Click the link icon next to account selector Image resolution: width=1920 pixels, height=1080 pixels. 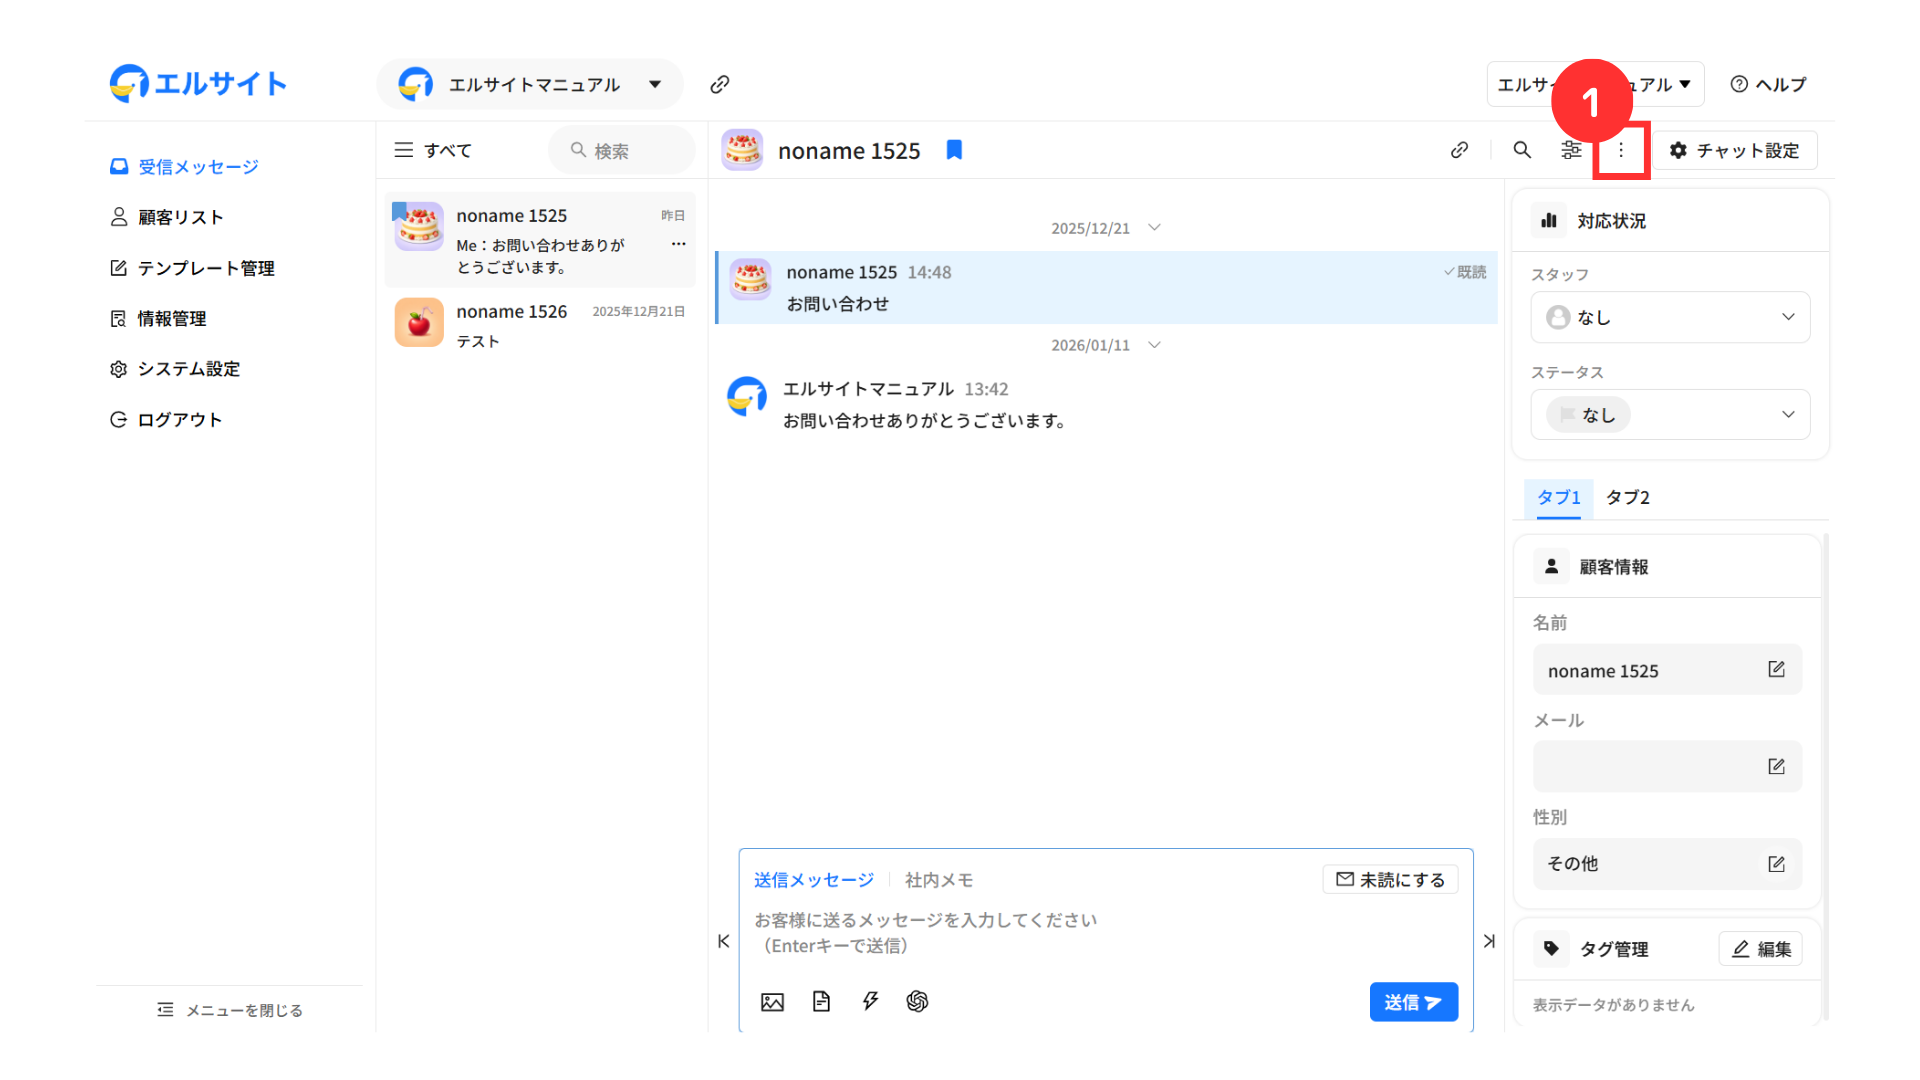[720, 84]
